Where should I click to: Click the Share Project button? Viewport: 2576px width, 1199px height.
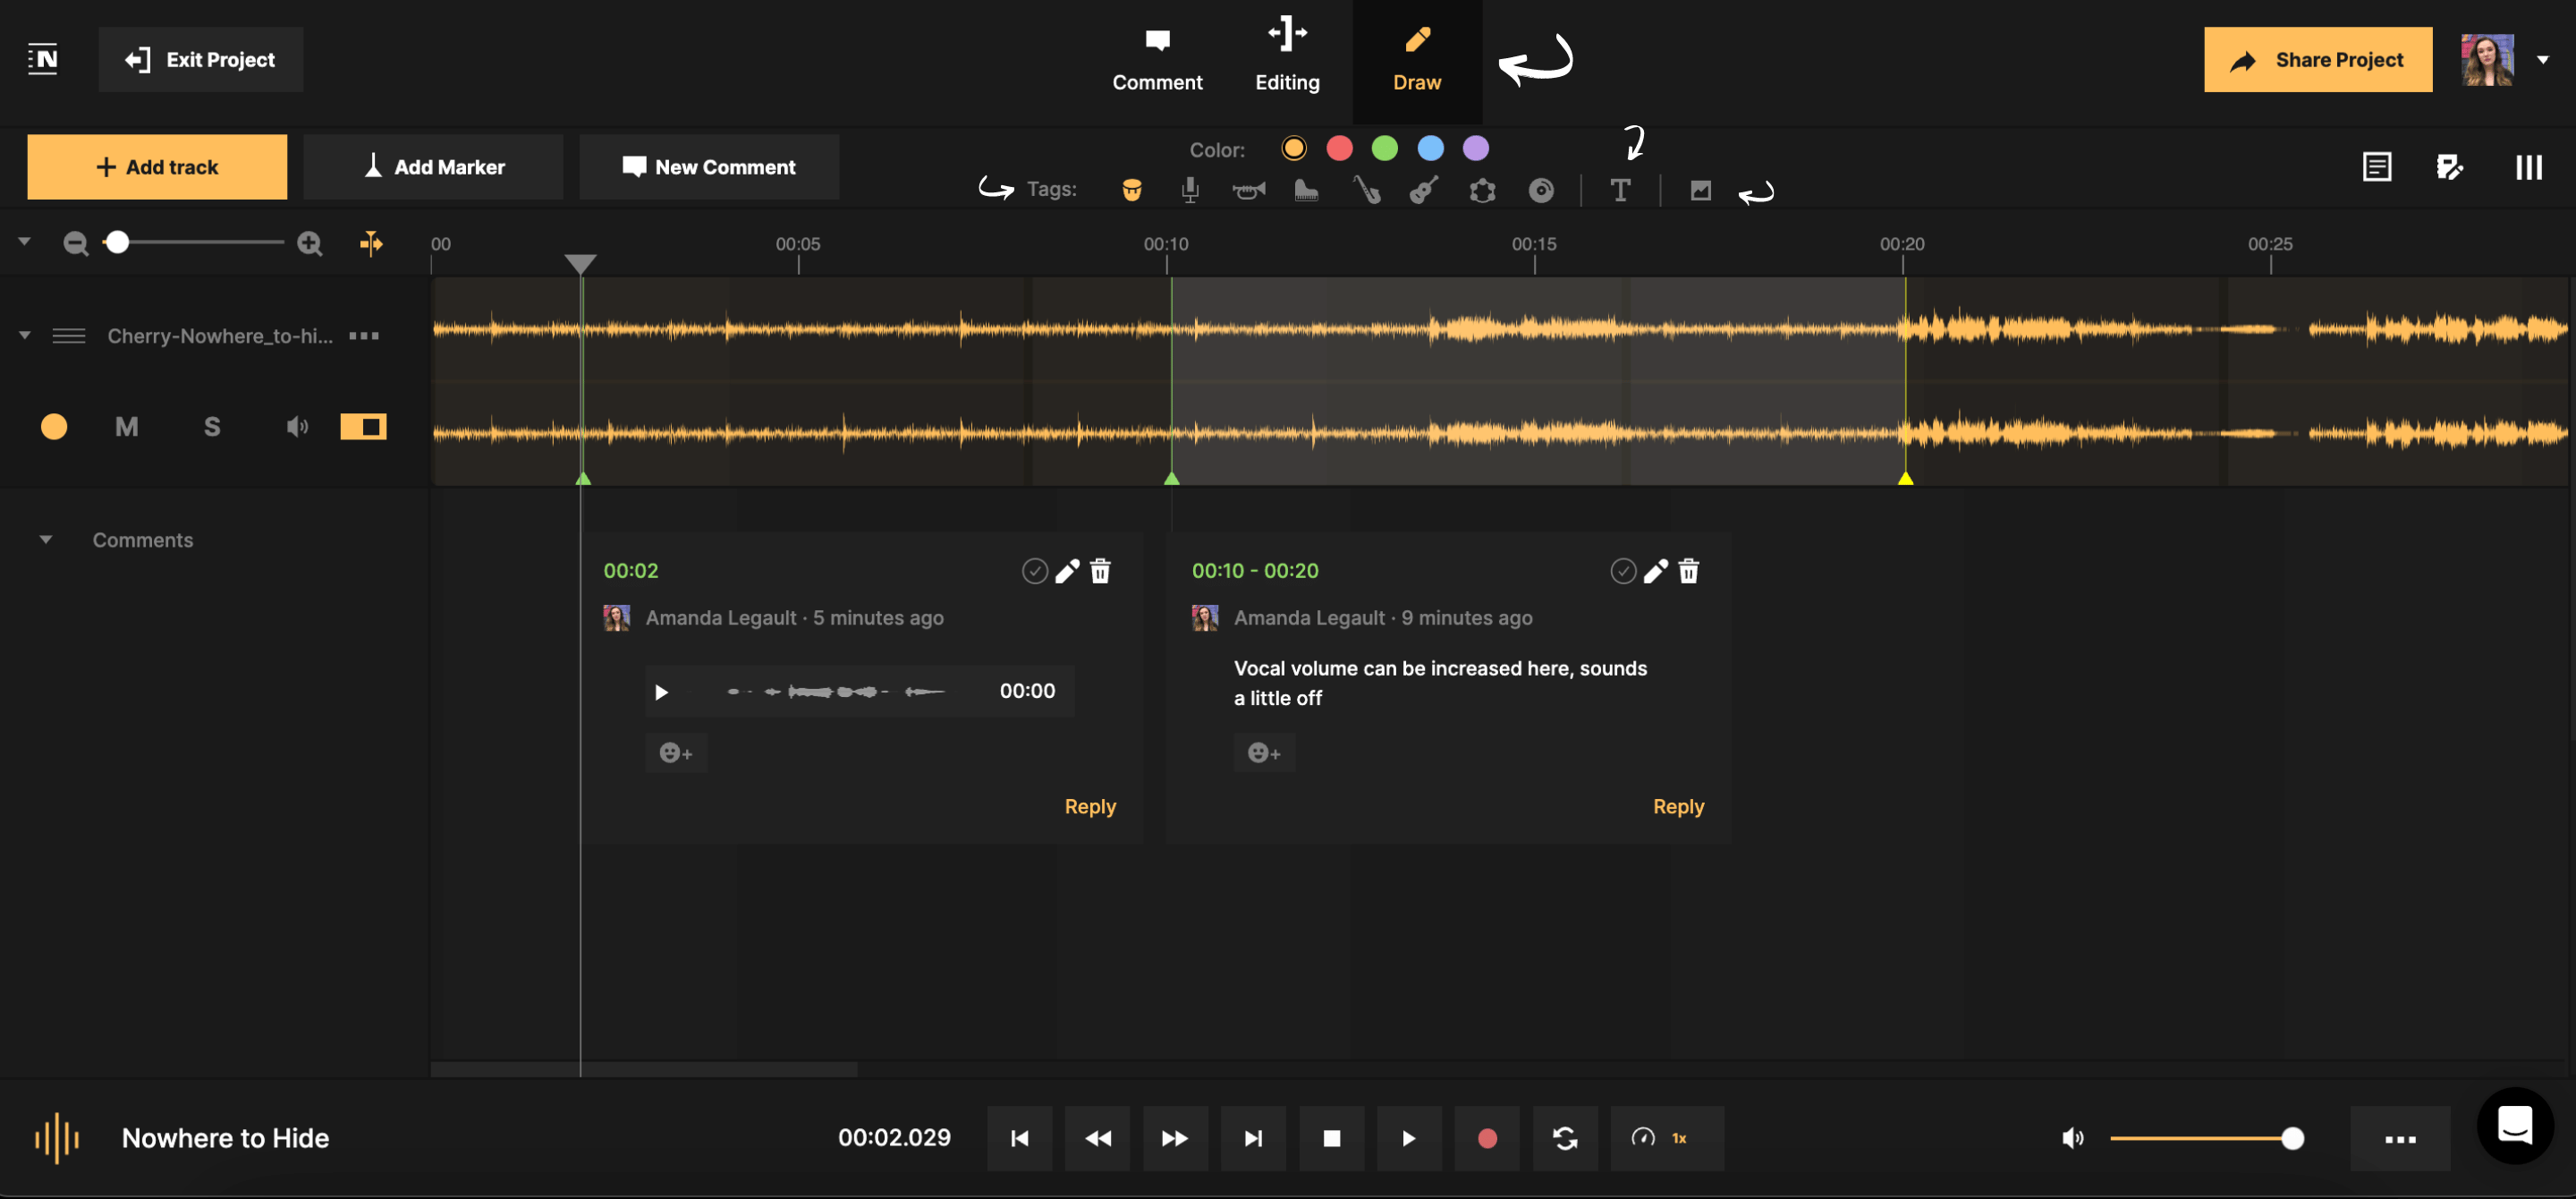tap(2318, 59)
